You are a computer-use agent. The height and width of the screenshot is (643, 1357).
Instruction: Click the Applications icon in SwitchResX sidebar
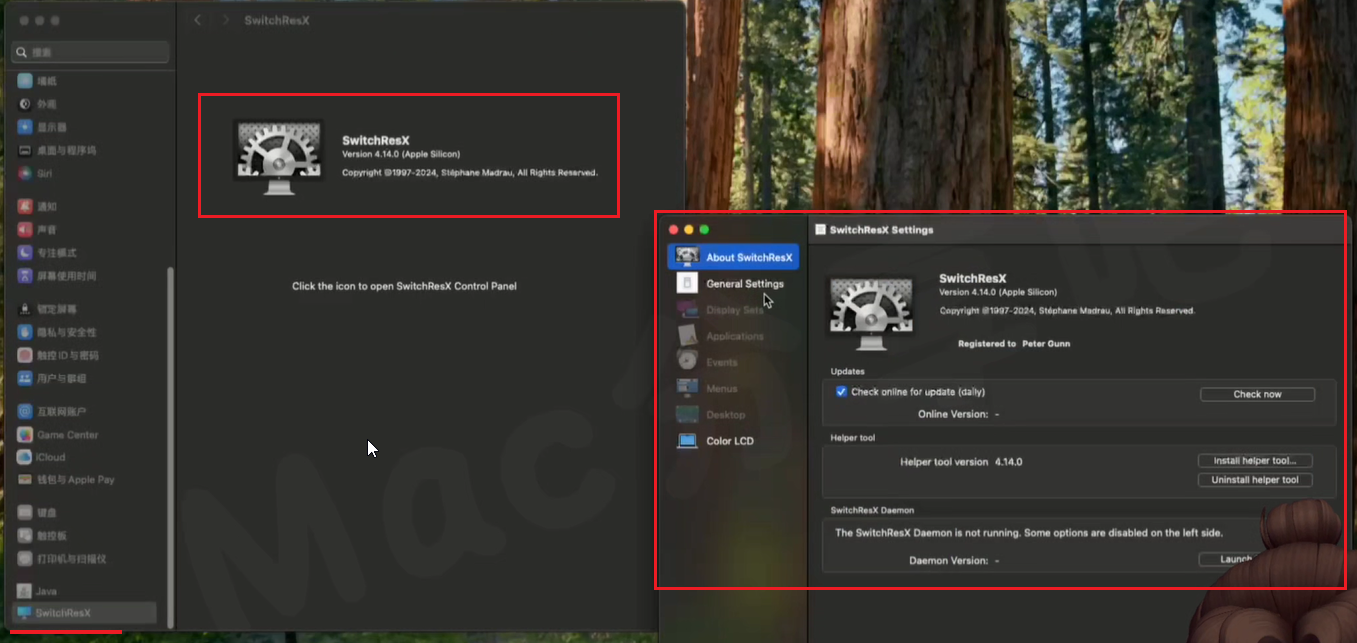coord(687,336)
